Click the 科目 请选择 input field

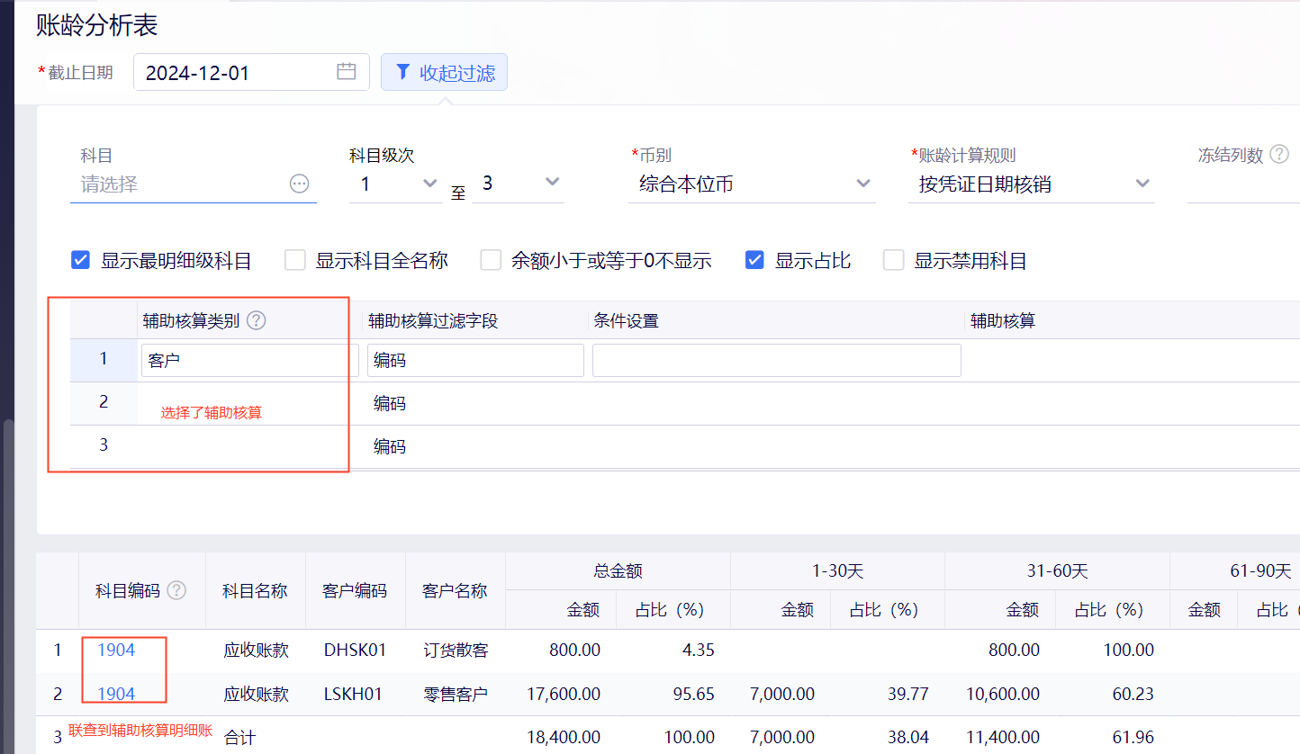coord(193,184)
